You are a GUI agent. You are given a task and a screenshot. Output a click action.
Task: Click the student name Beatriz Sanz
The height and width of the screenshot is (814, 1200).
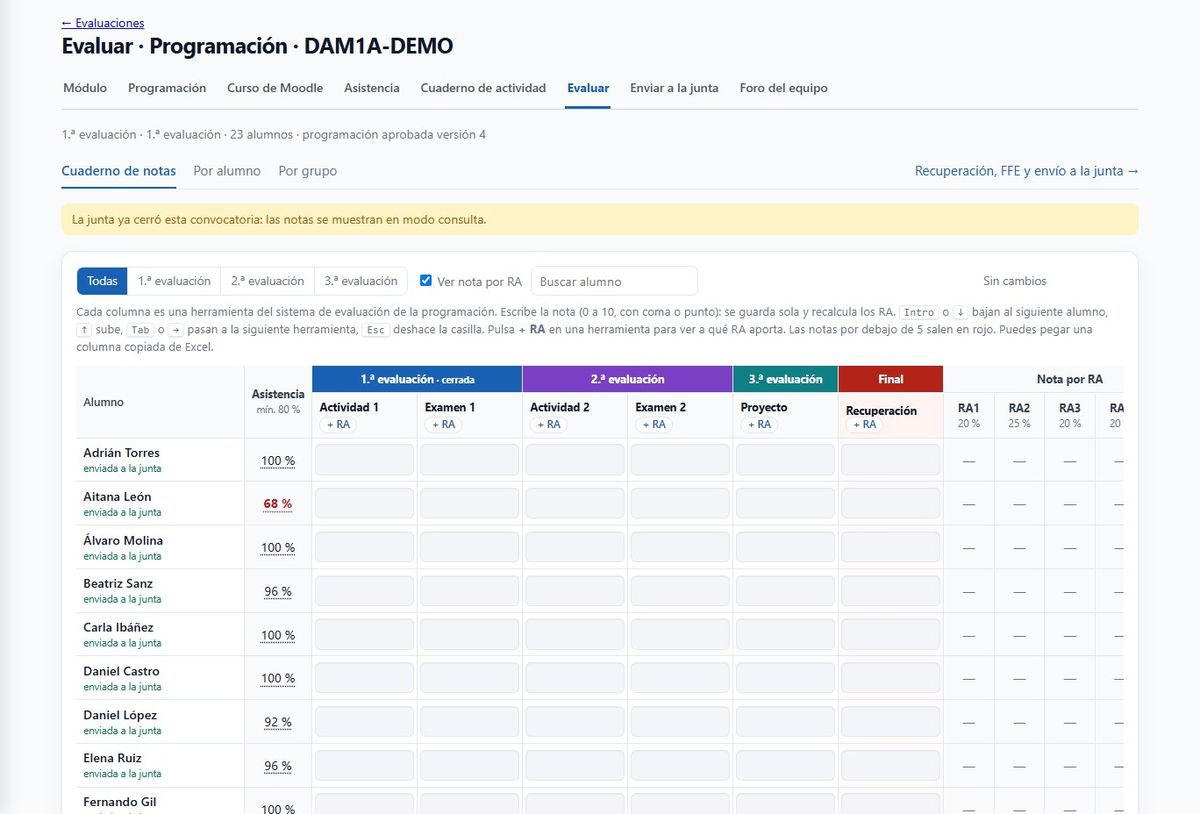(118, 584)
